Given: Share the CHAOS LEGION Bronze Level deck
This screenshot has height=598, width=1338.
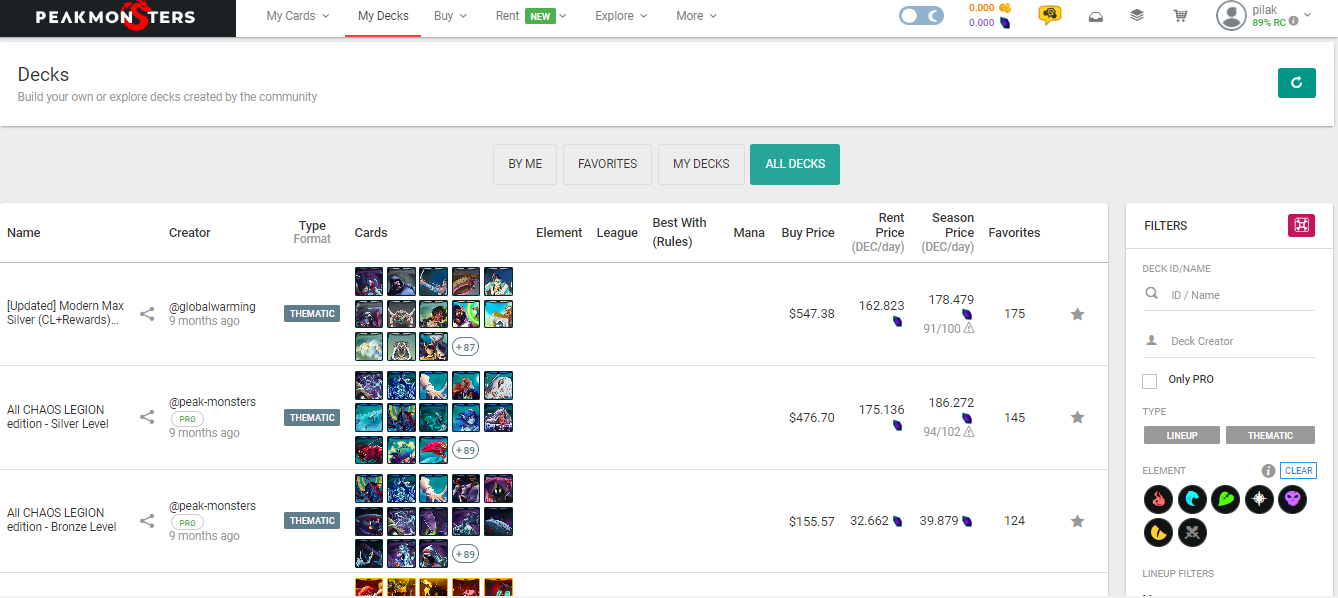Looking at the screenshot, I should coord(147,520).
